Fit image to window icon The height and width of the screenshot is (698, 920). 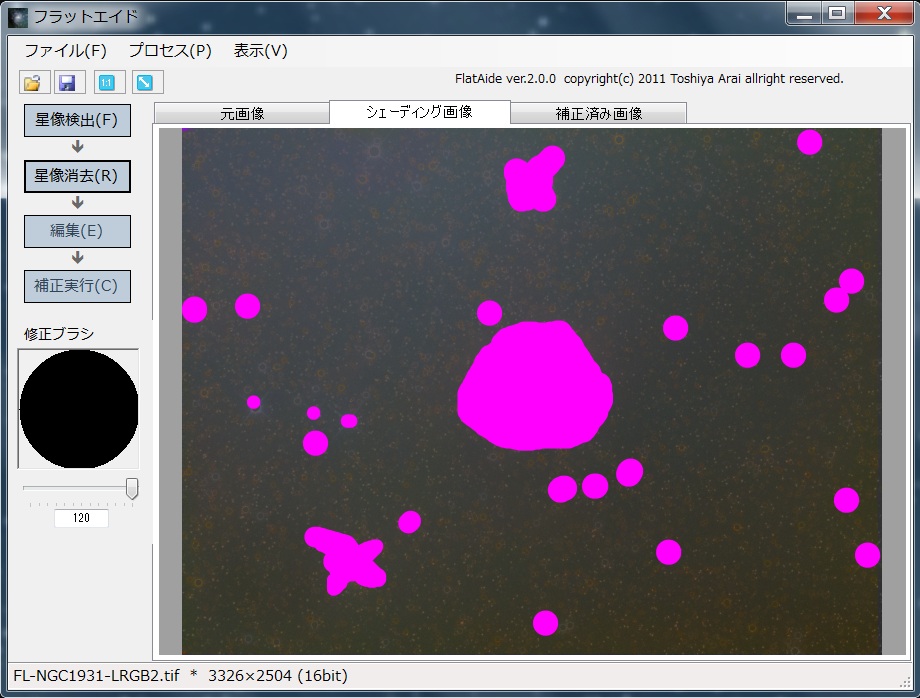(x=146, y=83)
